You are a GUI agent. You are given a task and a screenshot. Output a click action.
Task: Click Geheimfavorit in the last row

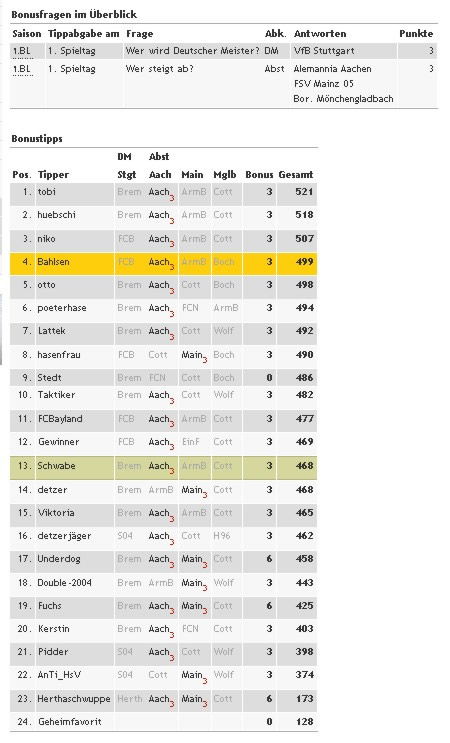[70, 722]
